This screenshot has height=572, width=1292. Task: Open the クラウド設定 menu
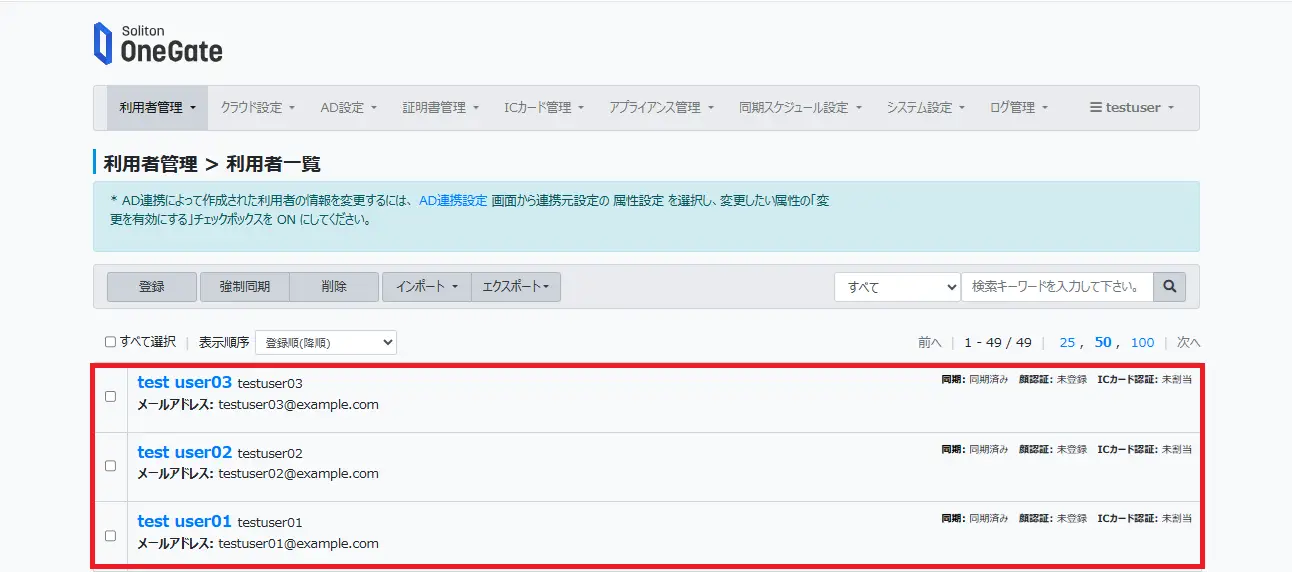pos(258,108)
